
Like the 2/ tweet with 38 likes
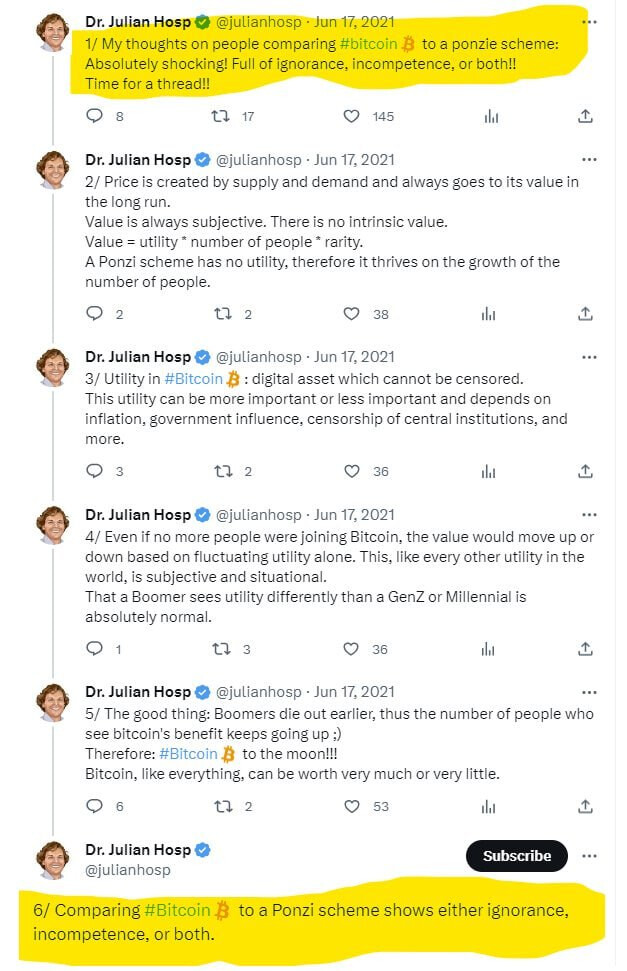351,314
